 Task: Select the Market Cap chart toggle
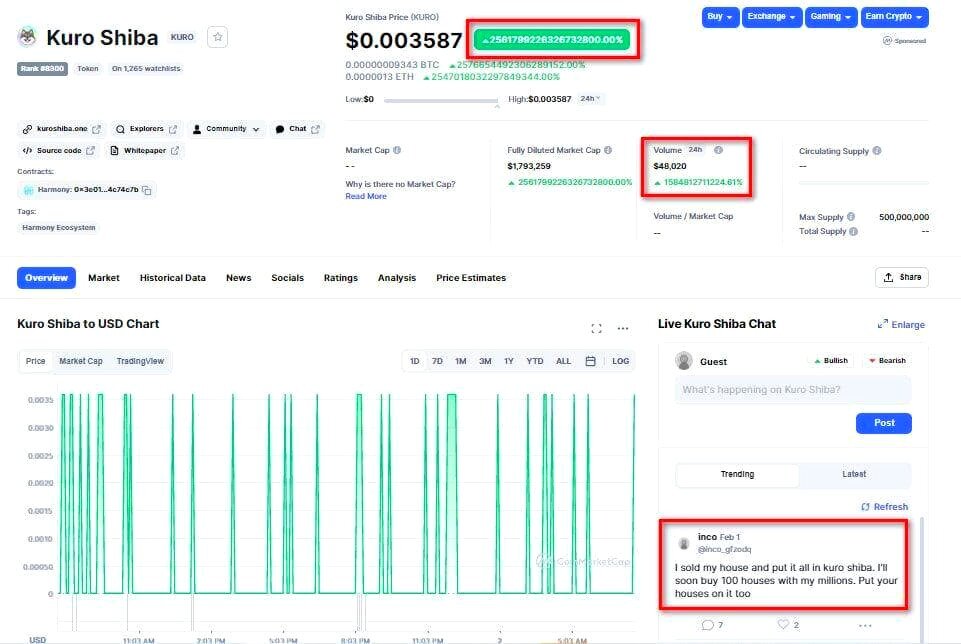point(81,362)
